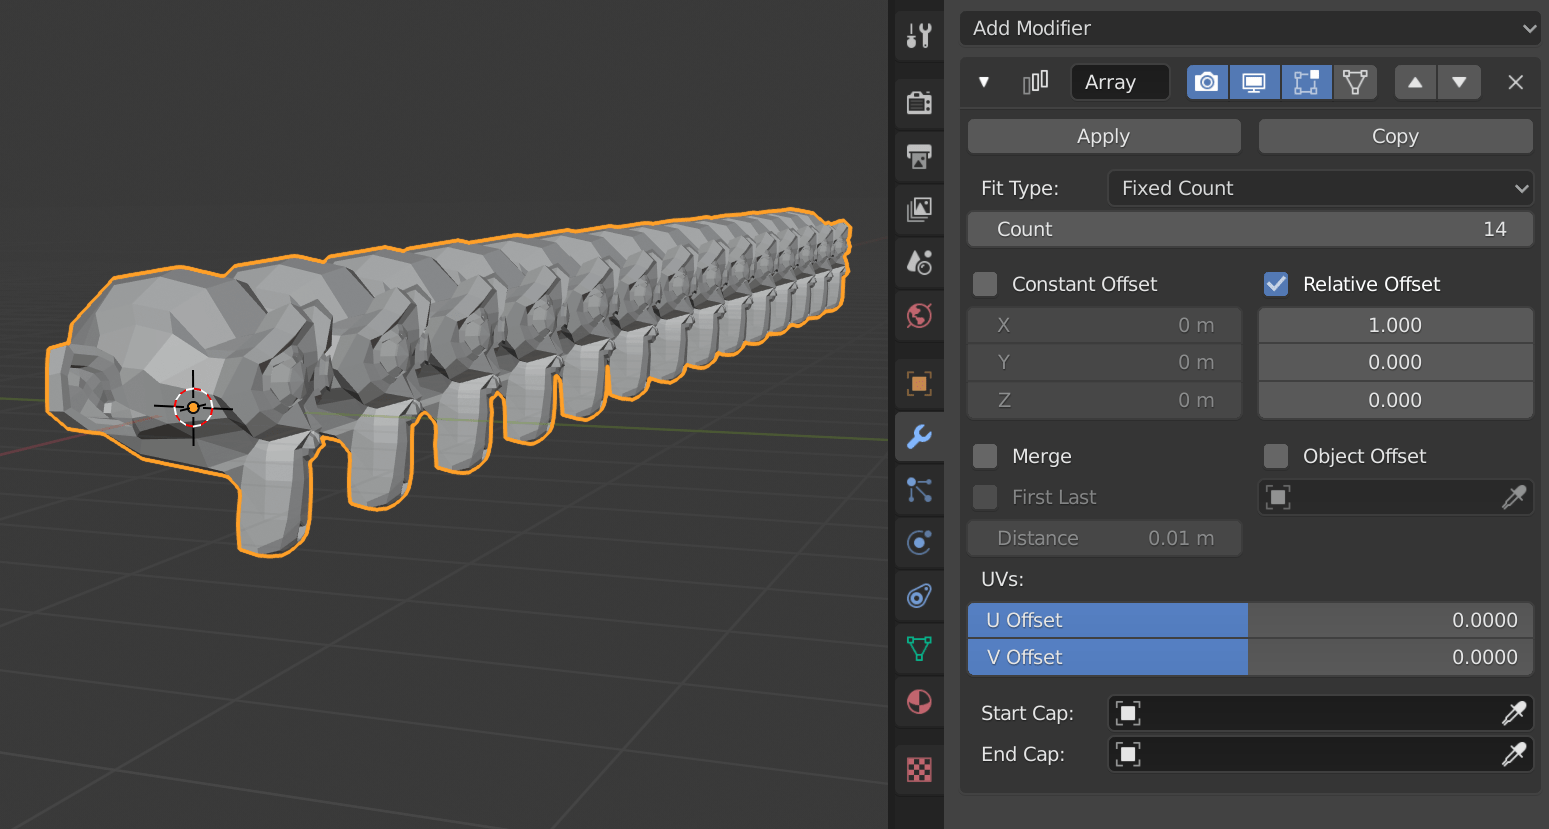Copy the Array modifier
The height and width of the screenshot is (829, 1549).
[1395, 136]
